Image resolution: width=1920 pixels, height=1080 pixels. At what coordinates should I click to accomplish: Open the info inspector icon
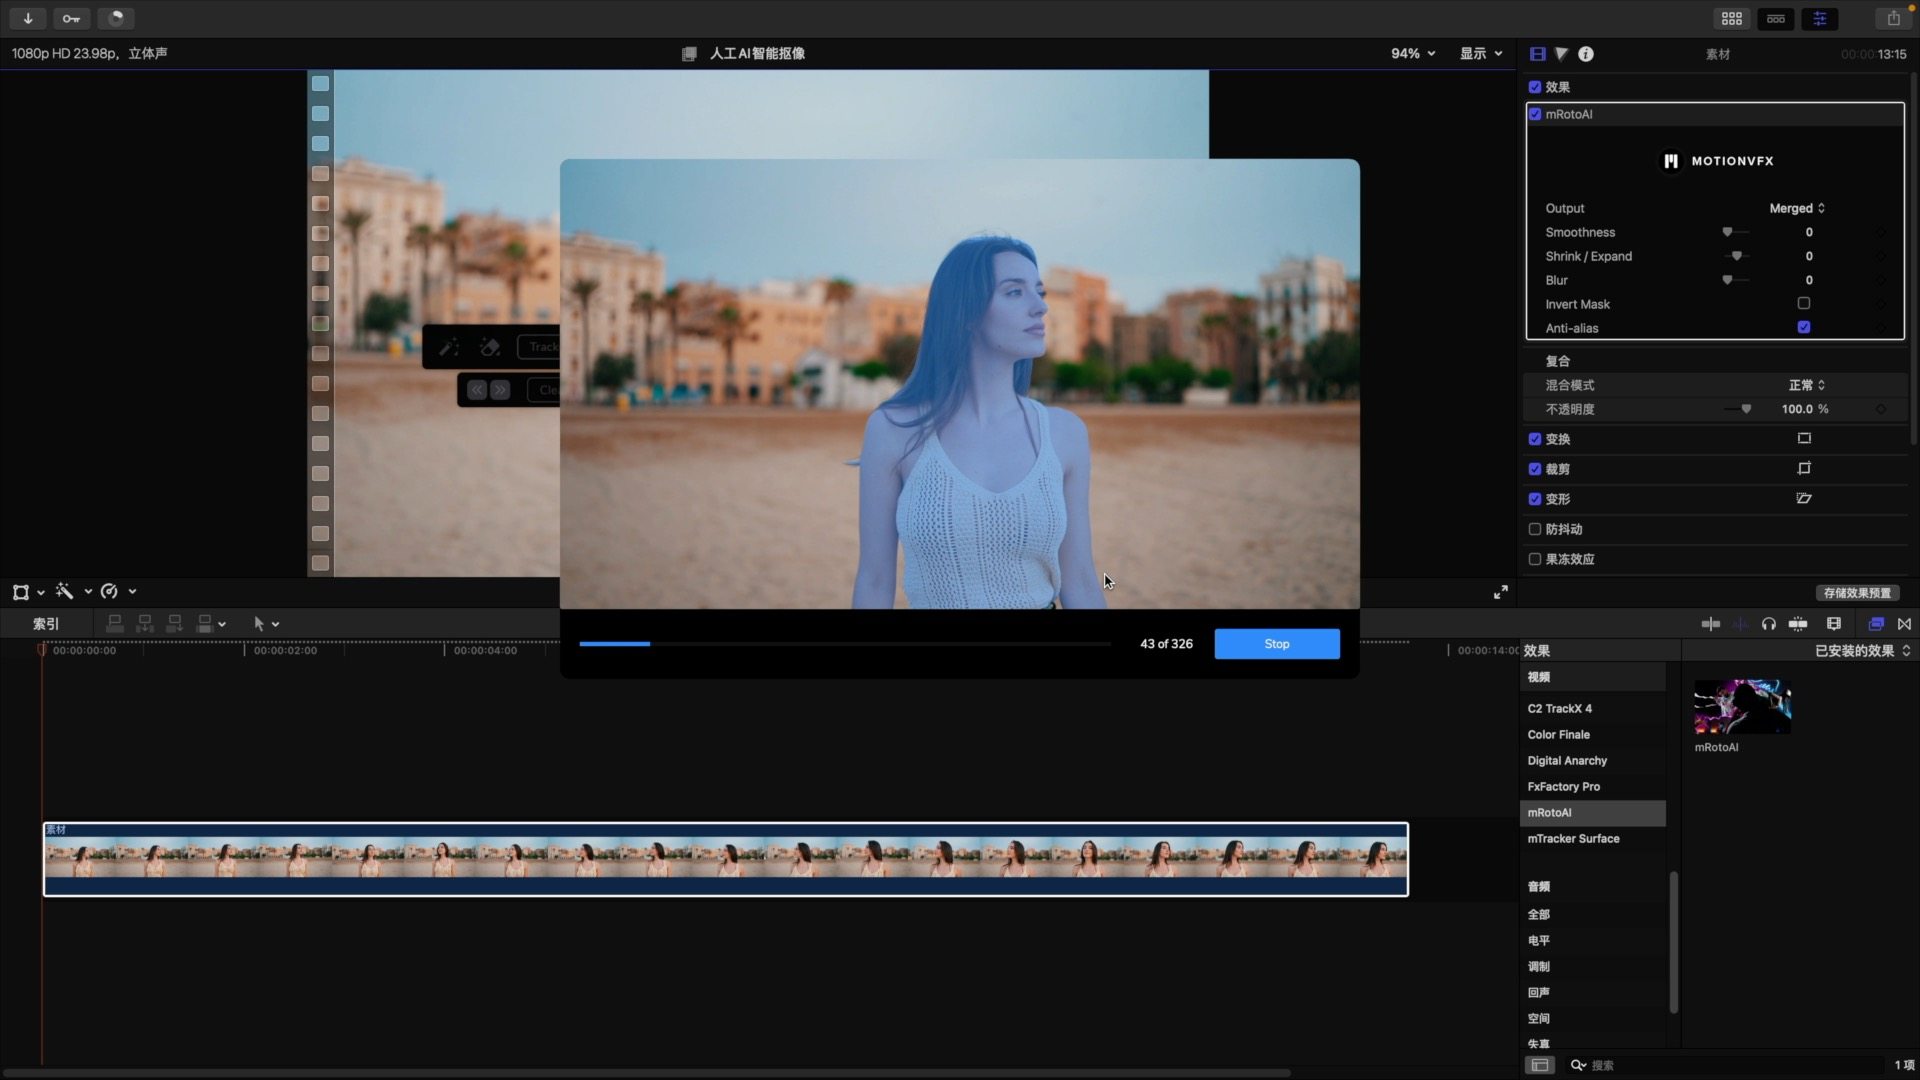click(1586, 54)
